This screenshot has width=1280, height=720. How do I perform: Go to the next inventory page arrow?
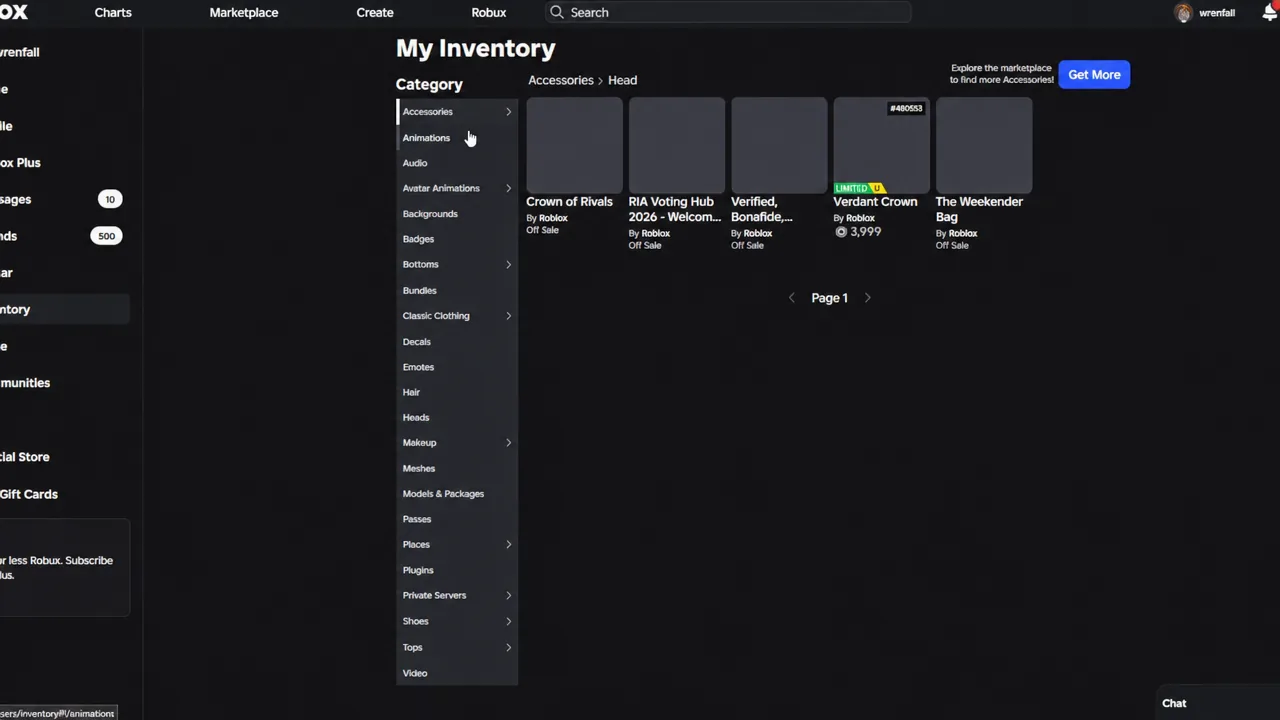(x=867, y=298)
